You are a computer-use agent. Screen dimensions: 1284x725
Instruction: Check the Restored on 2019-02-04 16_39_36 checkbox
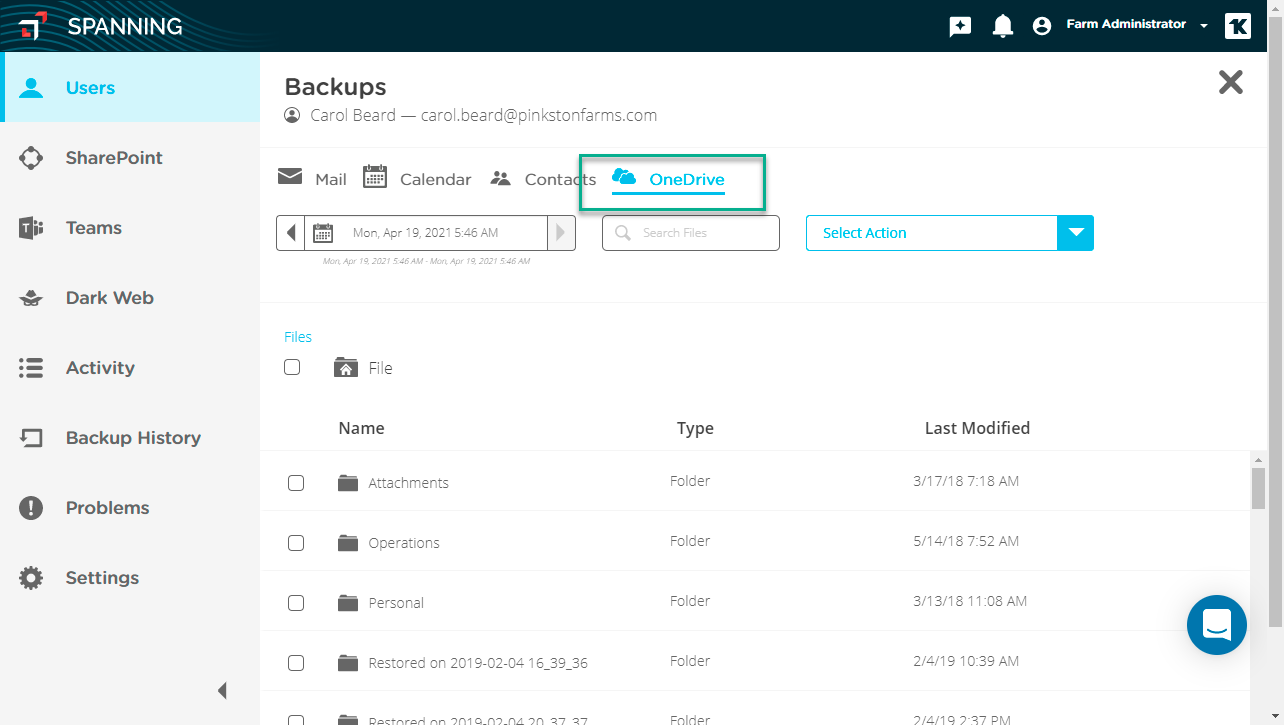click(296, 663)
